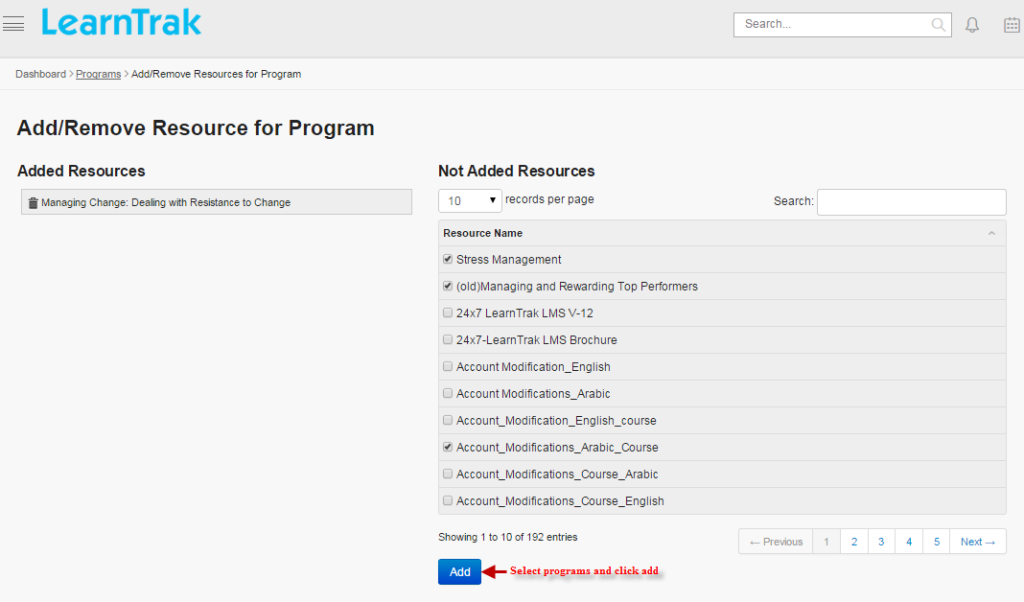Go to page 2 of results
The width and height of the screenshot is (1024, 602).
[x=854, y=542]
